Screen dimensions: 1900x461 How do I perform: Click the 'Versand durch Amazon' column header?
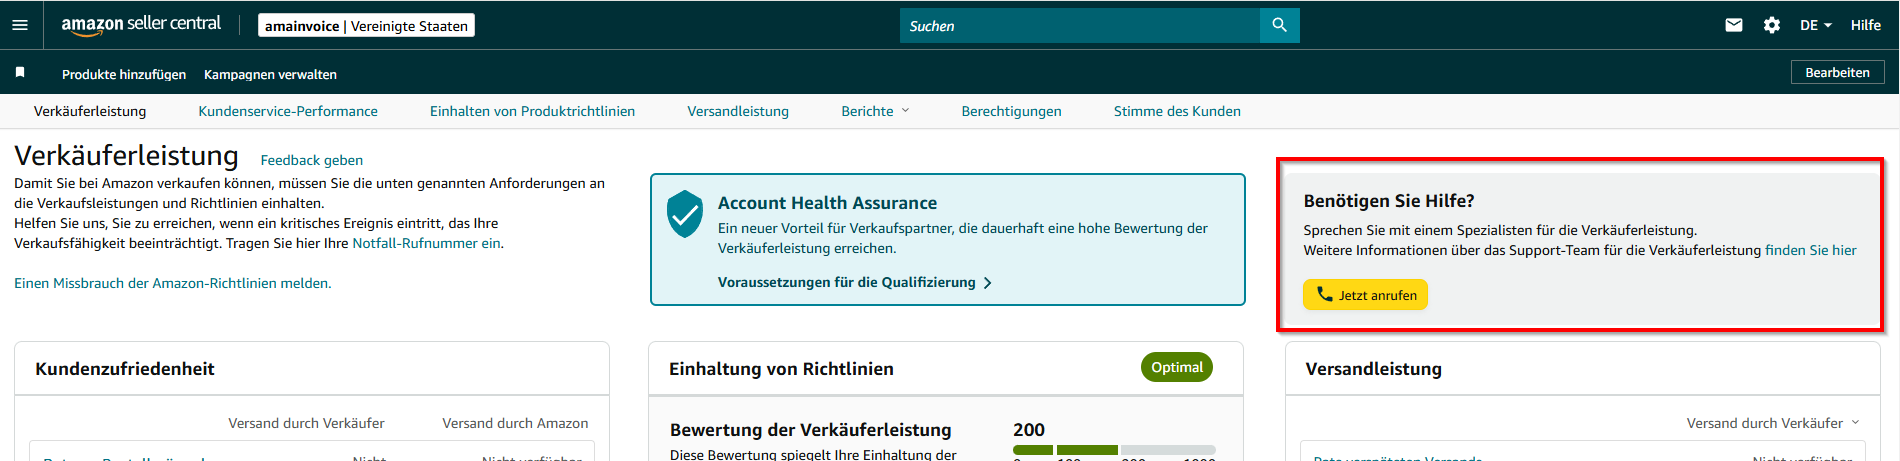[515, 423]
